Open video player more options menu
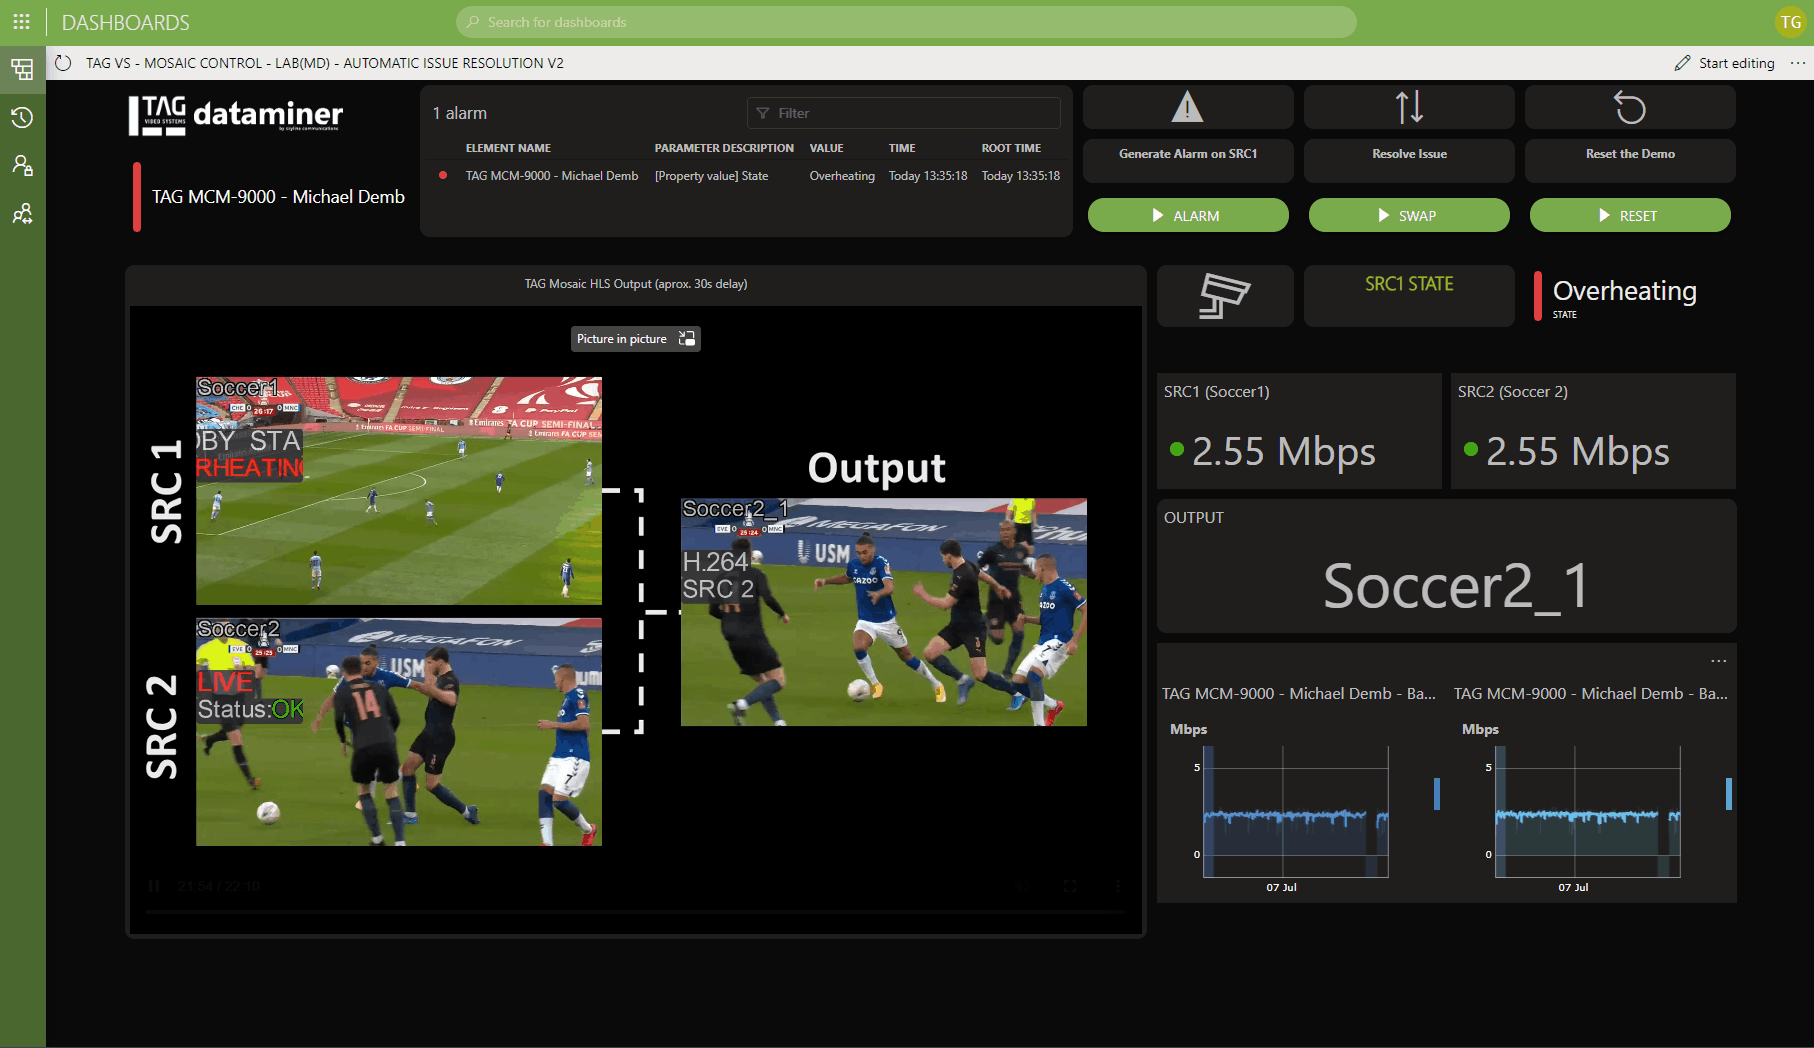The width and height of the screenshot is (1814, 1048). point(1118,886)
